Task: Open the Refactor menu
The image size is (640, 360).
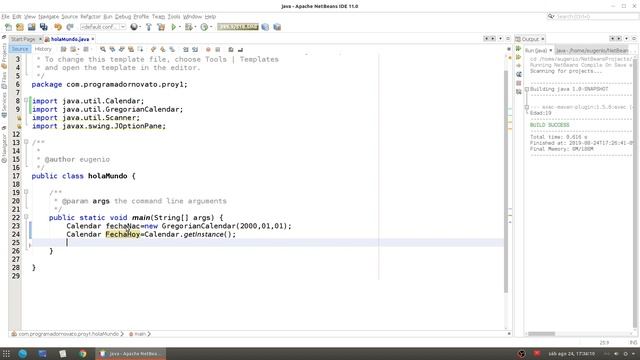Action: [x=90, y=17]
